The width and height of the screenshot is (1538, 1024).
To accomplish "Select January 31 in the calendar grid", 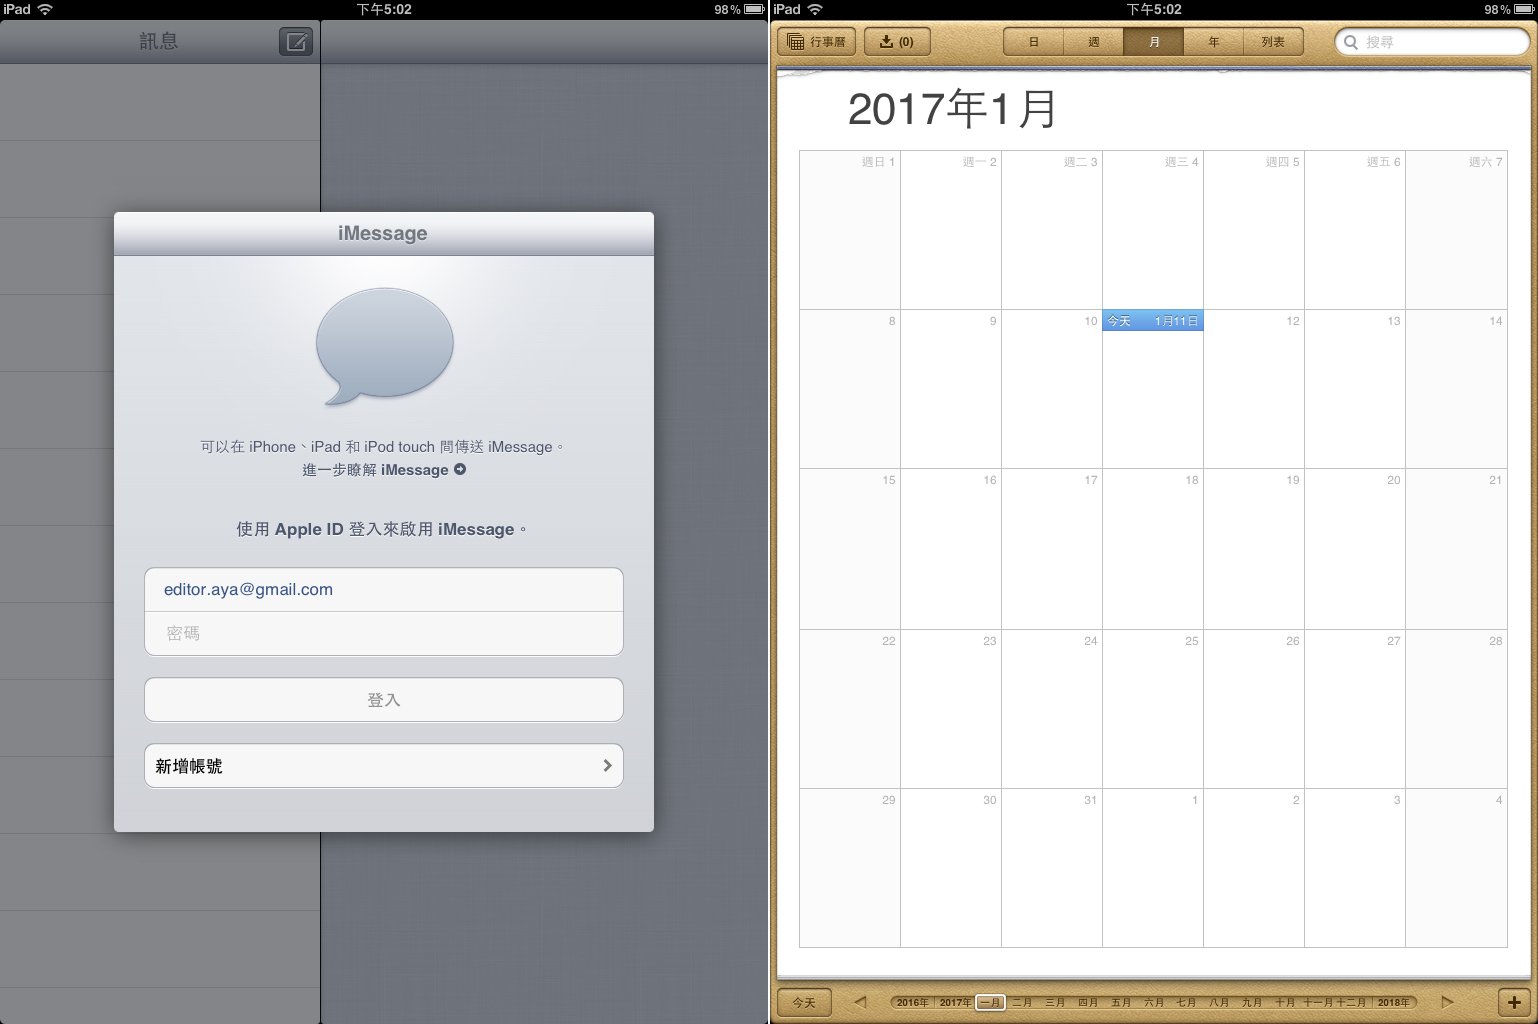I will pos(1052,868).
